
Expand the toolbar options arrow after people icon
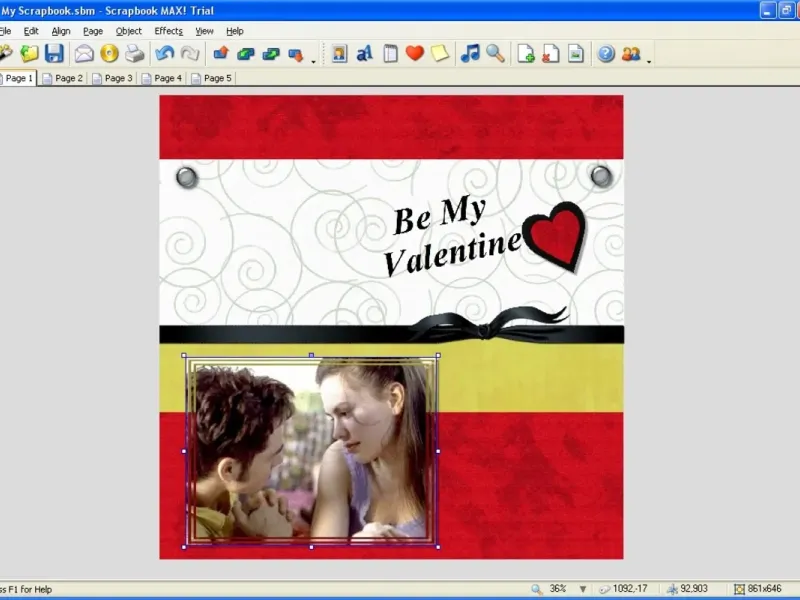coord(649,61)
